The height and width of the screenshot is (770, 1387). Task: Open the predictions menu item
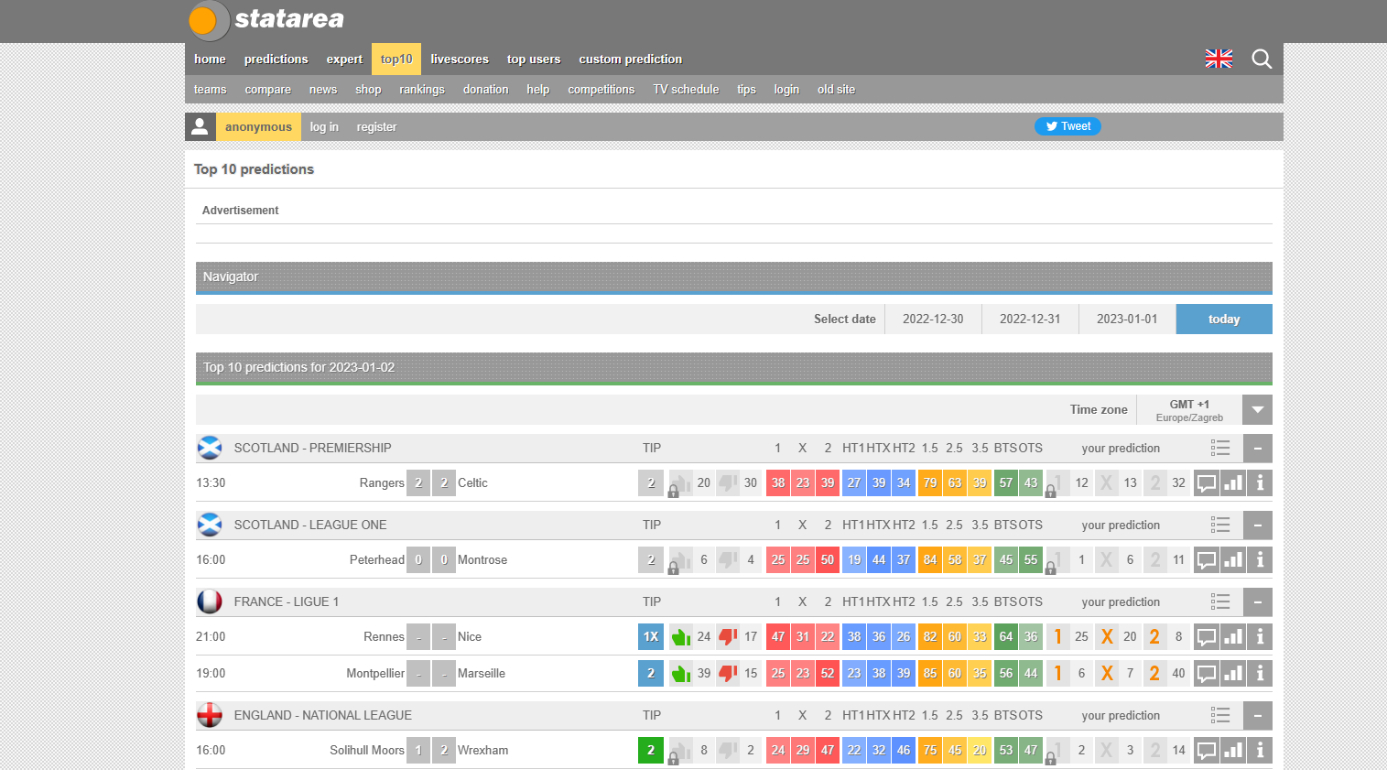[276, 59]
